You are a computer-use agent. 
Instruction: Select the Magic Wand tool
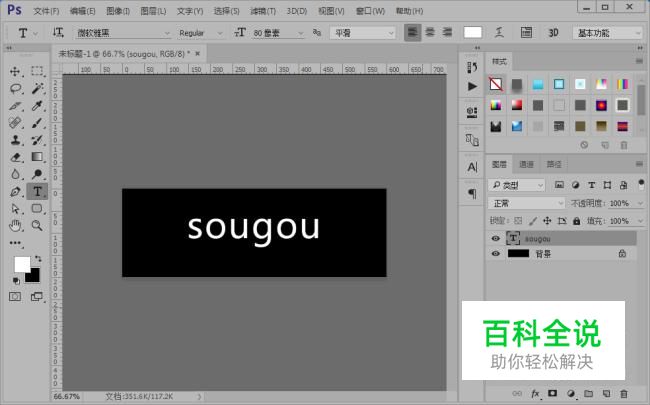(37, 88)
